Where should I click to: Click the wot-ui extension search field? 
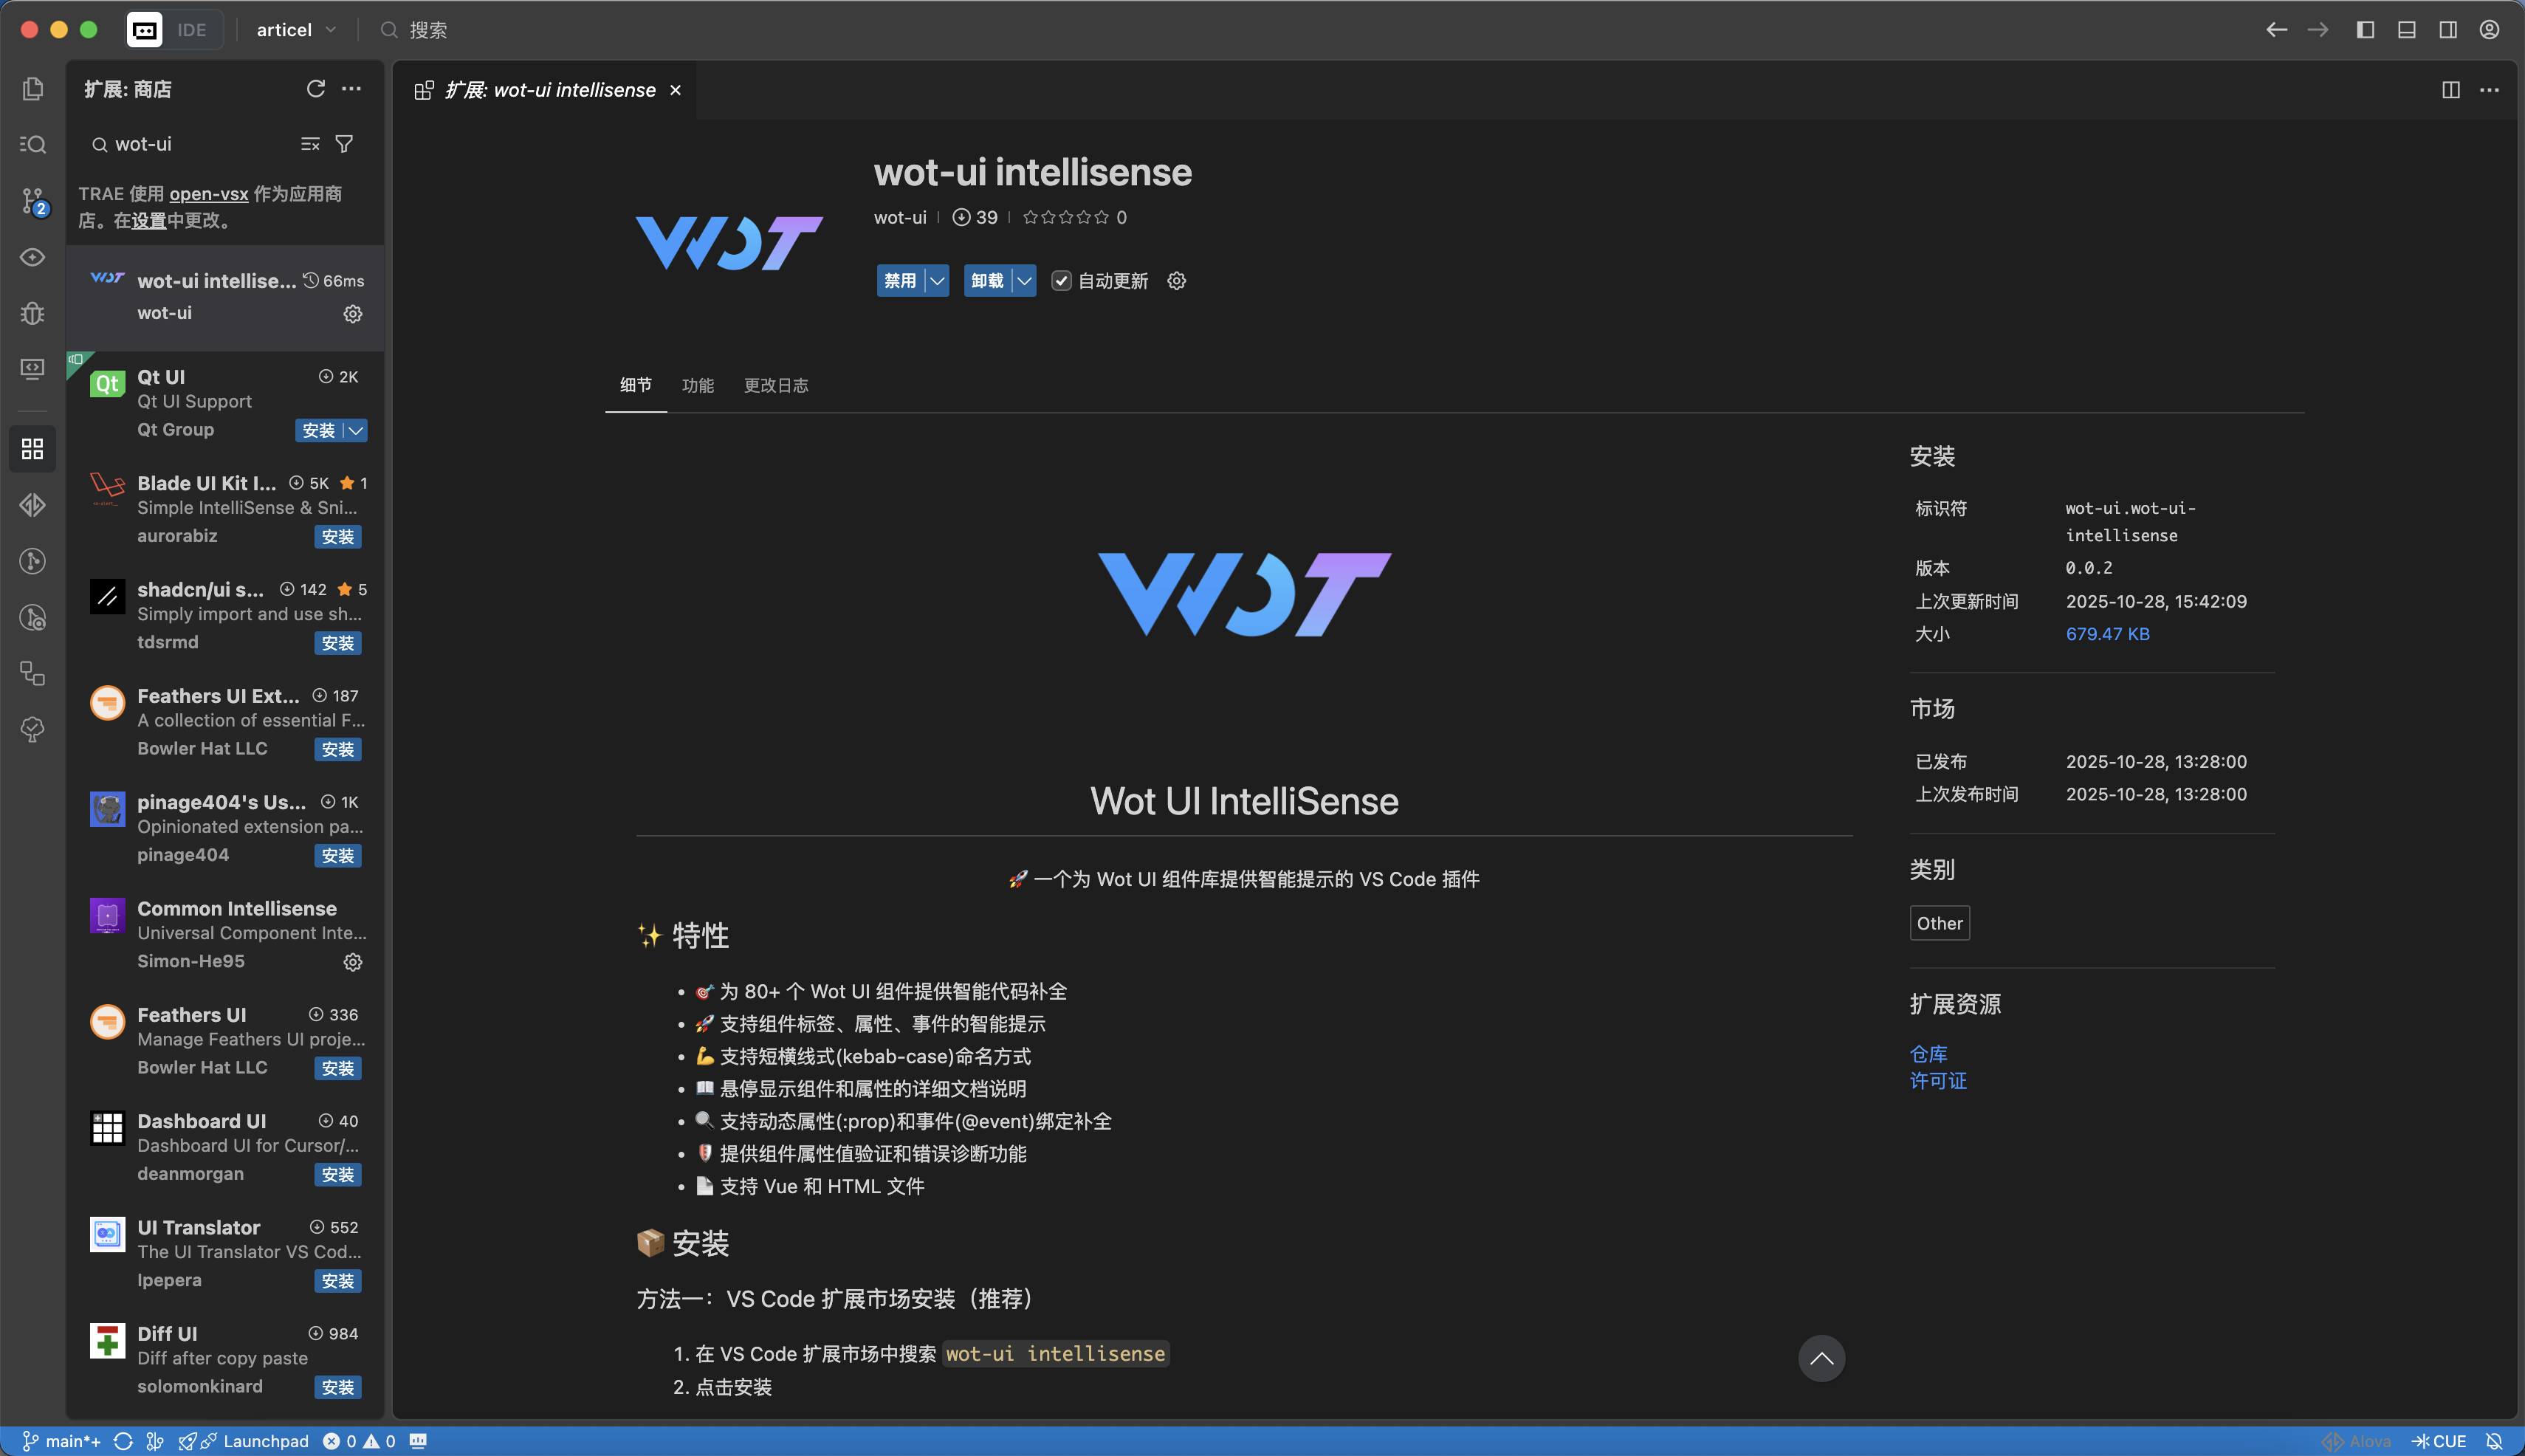tap(200, 144)
